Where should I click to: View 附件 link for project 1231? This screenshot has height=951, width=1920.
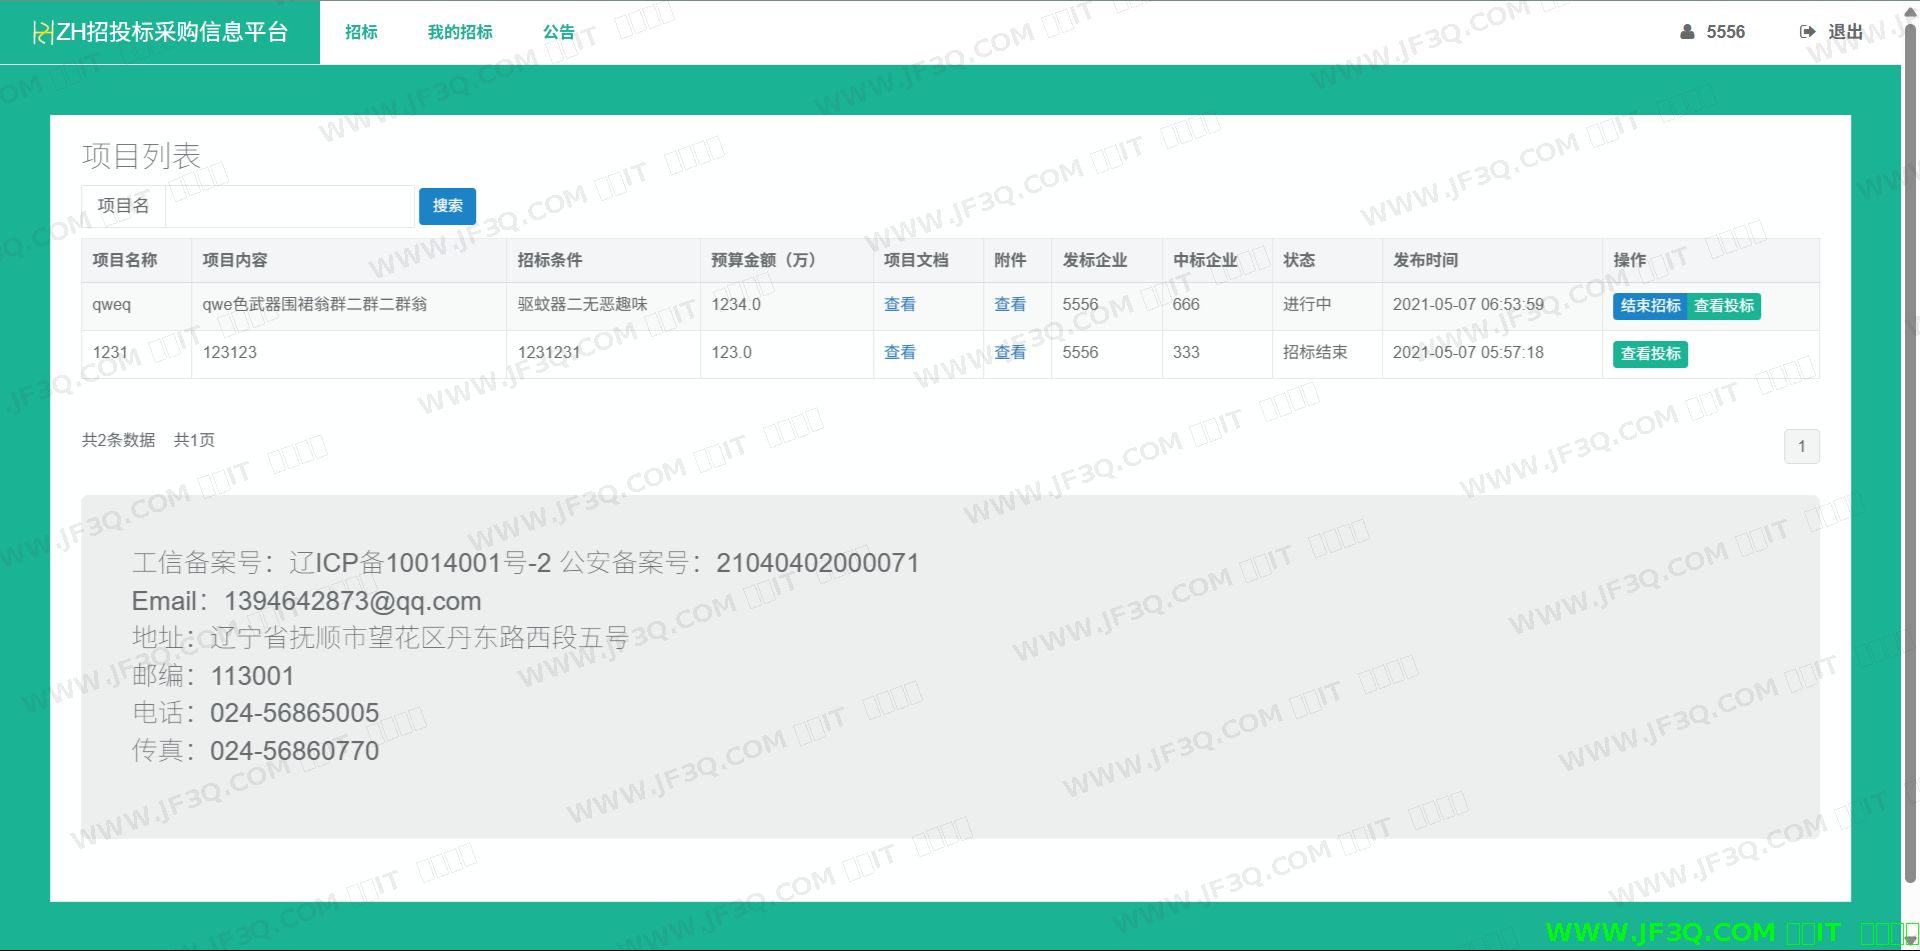pos(1009,353)
